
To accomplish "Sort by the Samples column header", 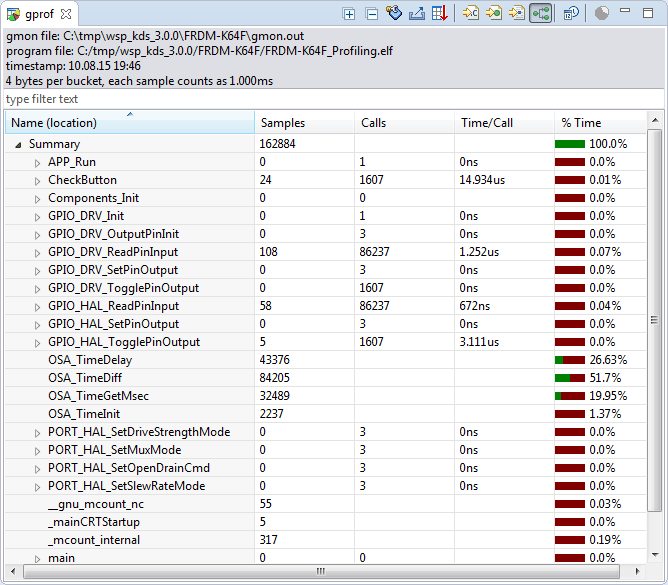I will [x=304, y=123].
